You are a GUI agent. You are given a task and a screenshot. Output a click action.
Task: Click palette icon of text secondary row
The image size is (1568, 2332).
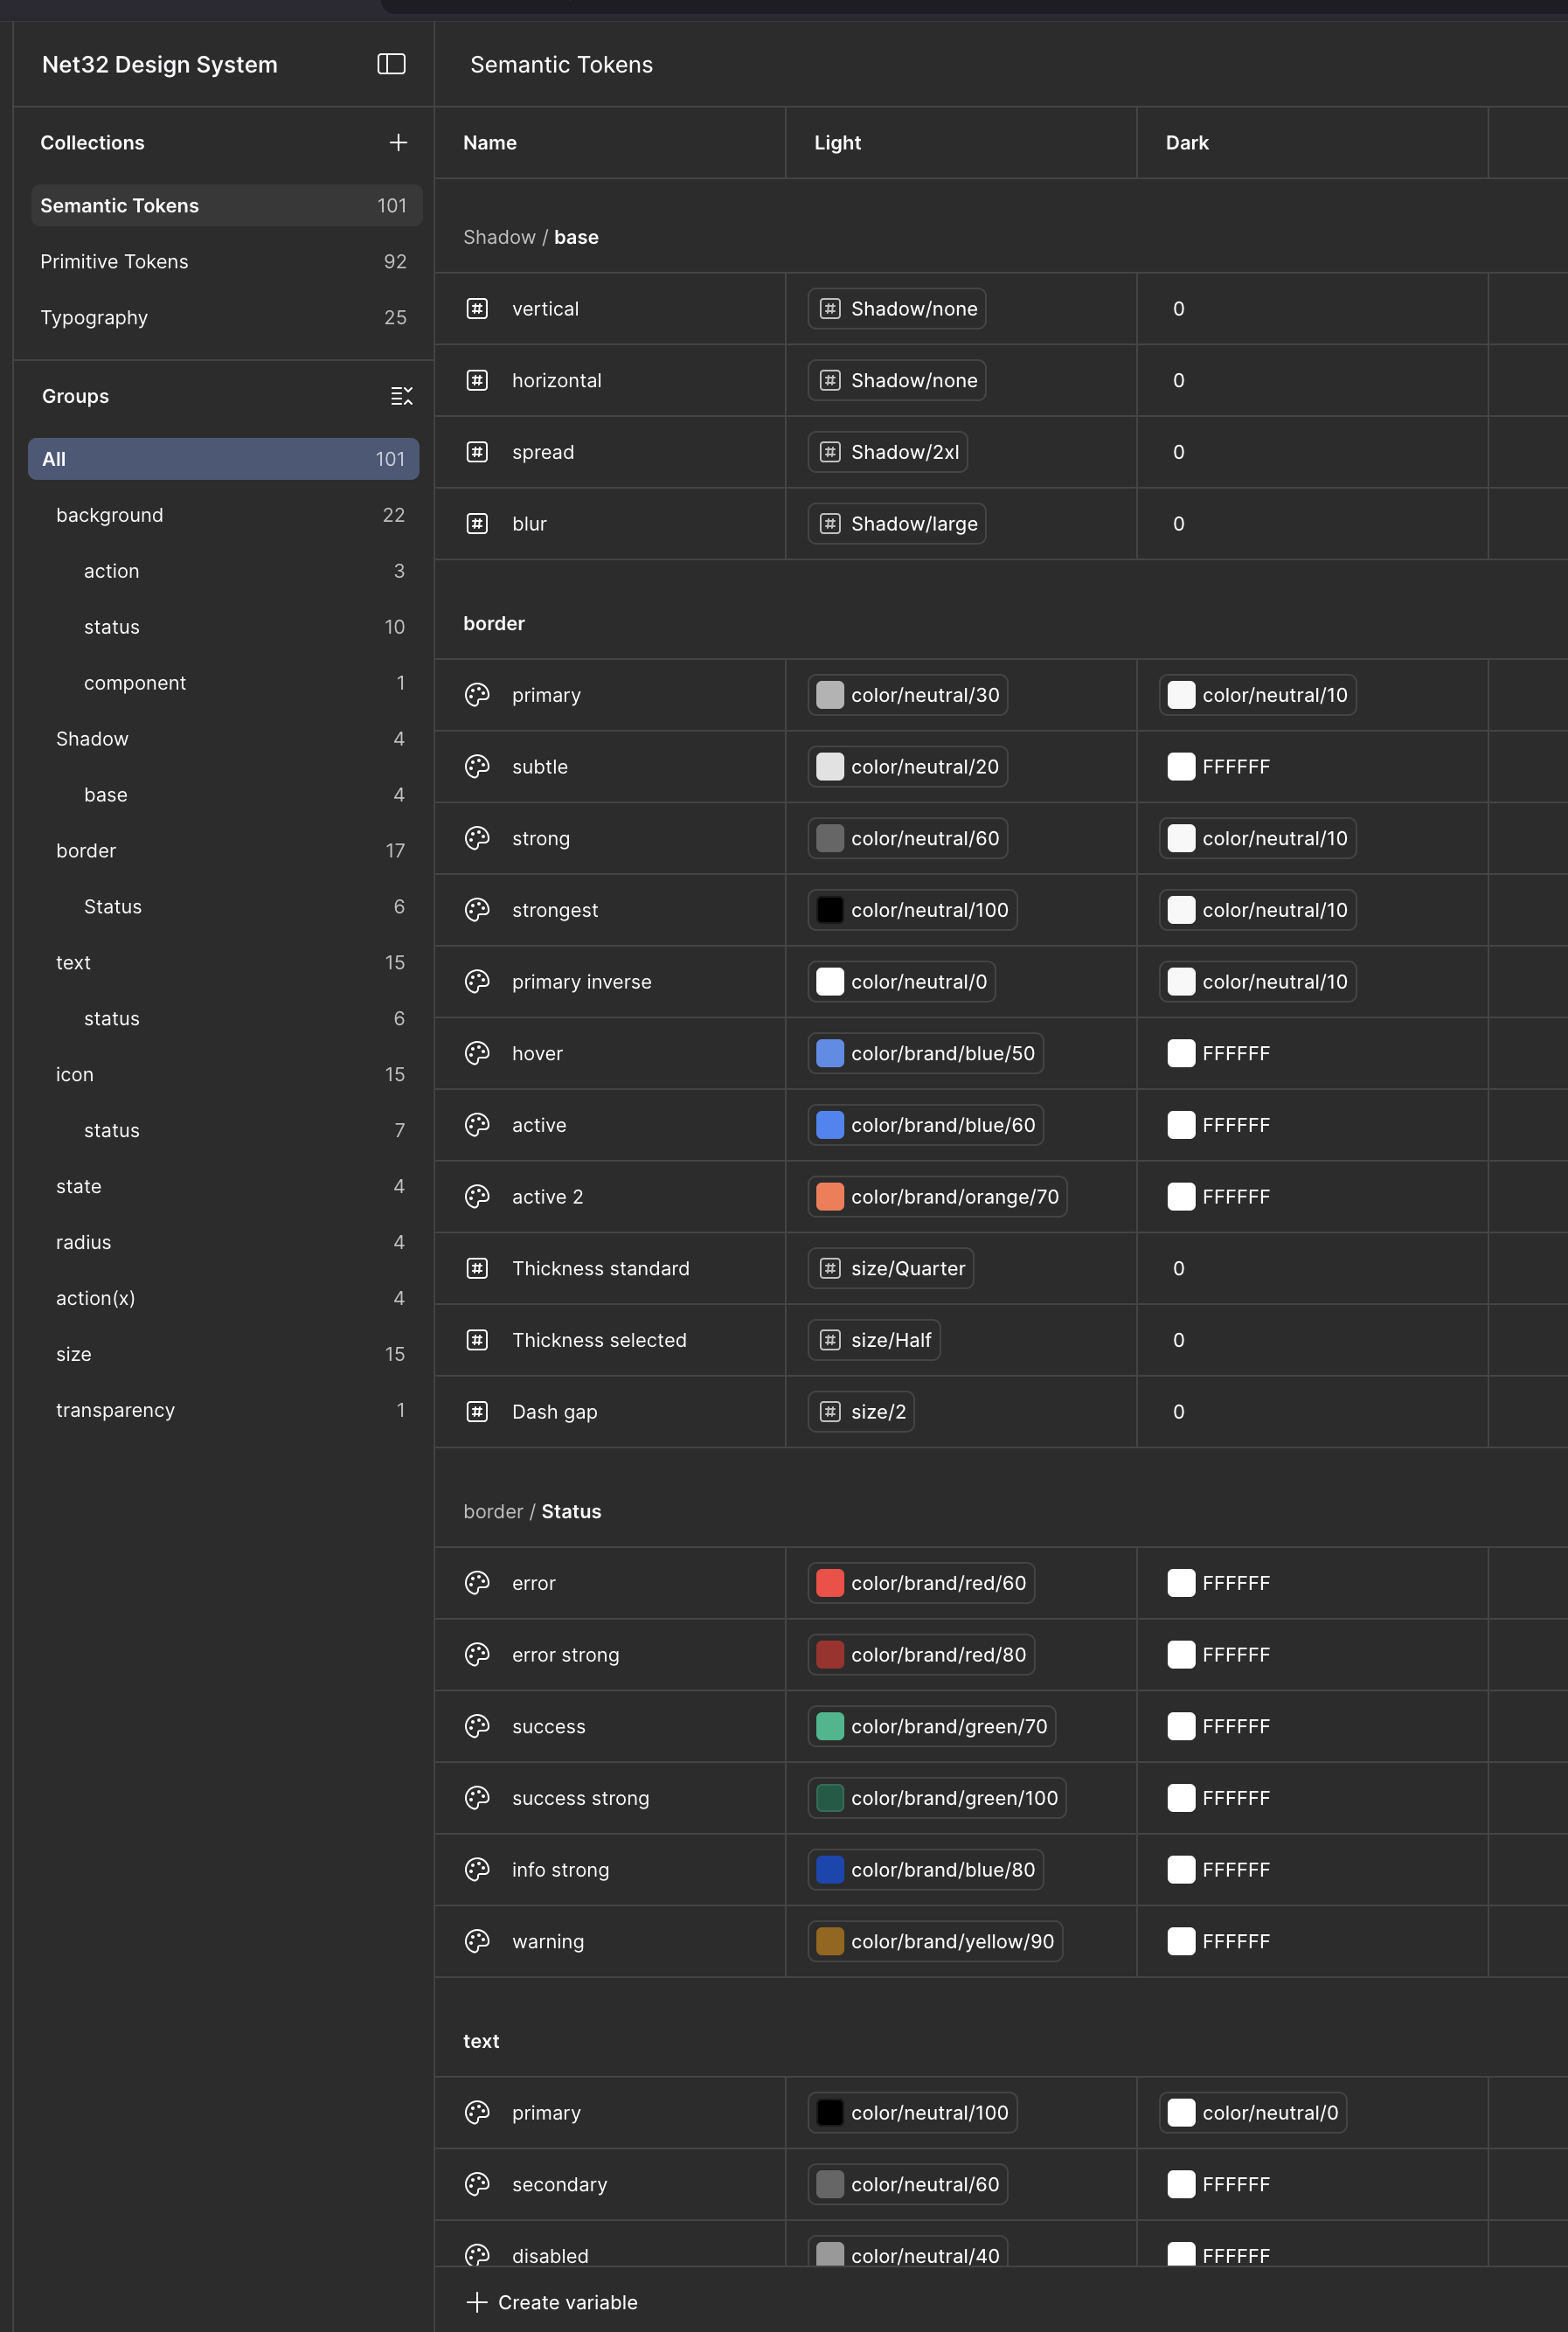477,2184
